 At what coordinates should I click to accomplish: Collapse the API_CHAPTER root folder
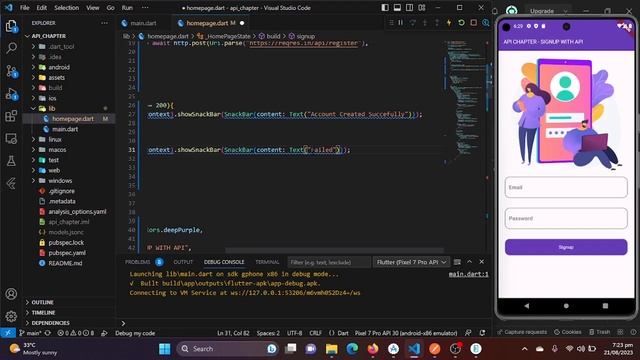click(x=49, y=36)
